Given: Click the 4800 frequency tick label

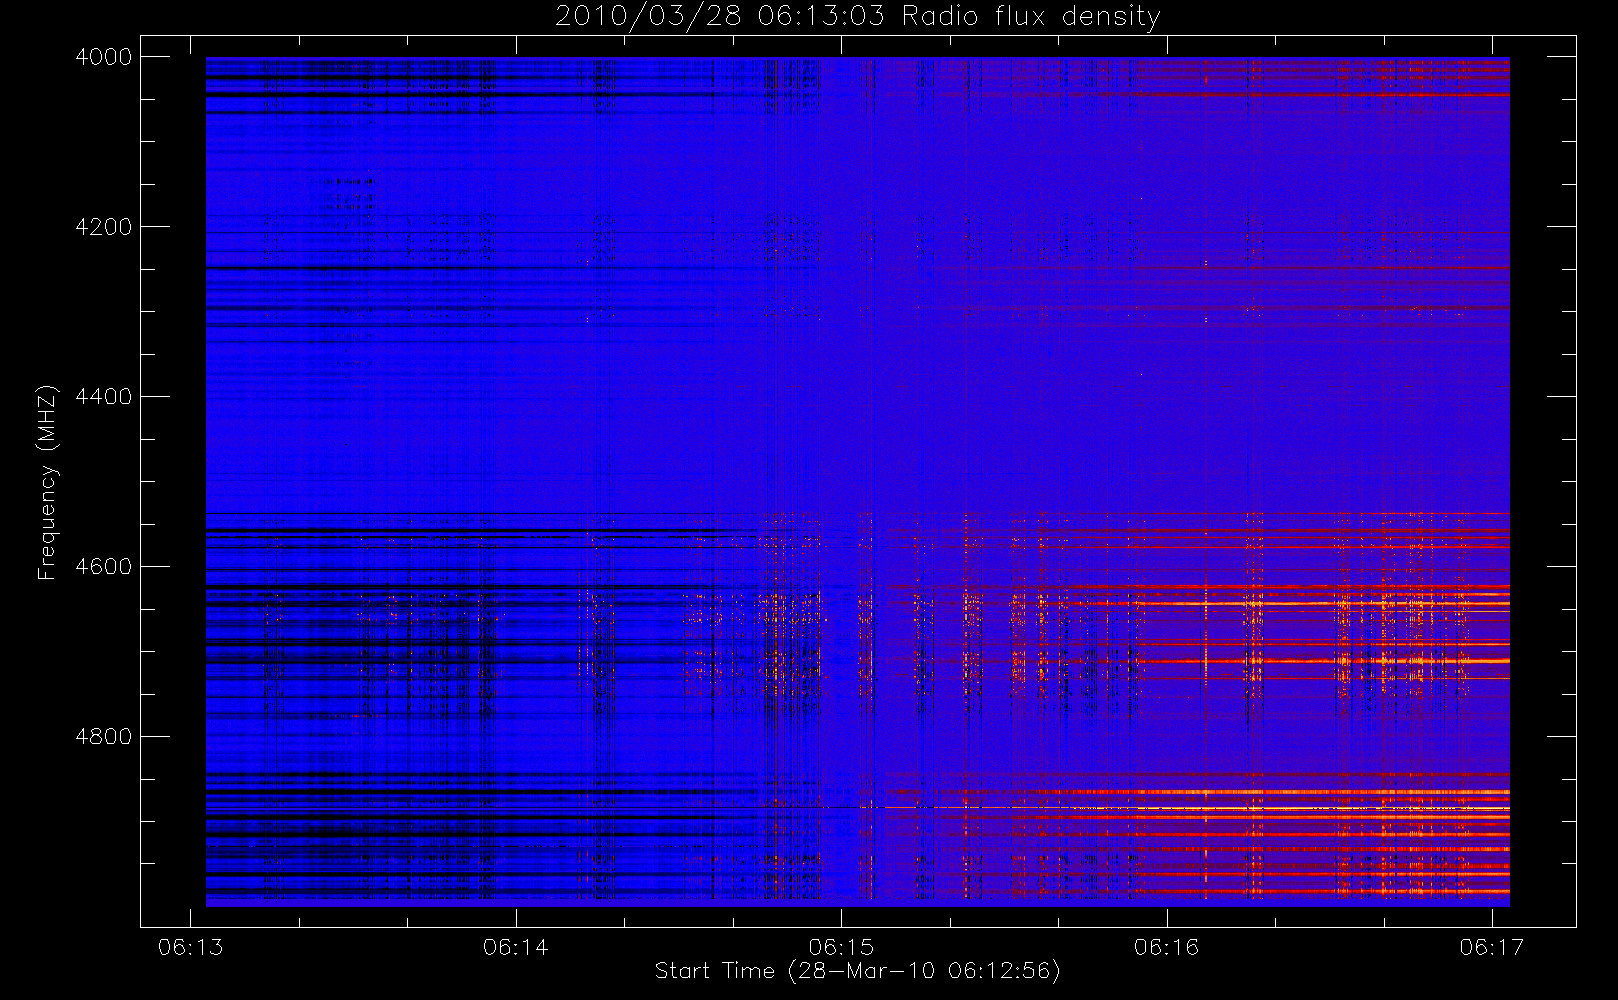Looking at the screenshot, I should click(104, 737).
